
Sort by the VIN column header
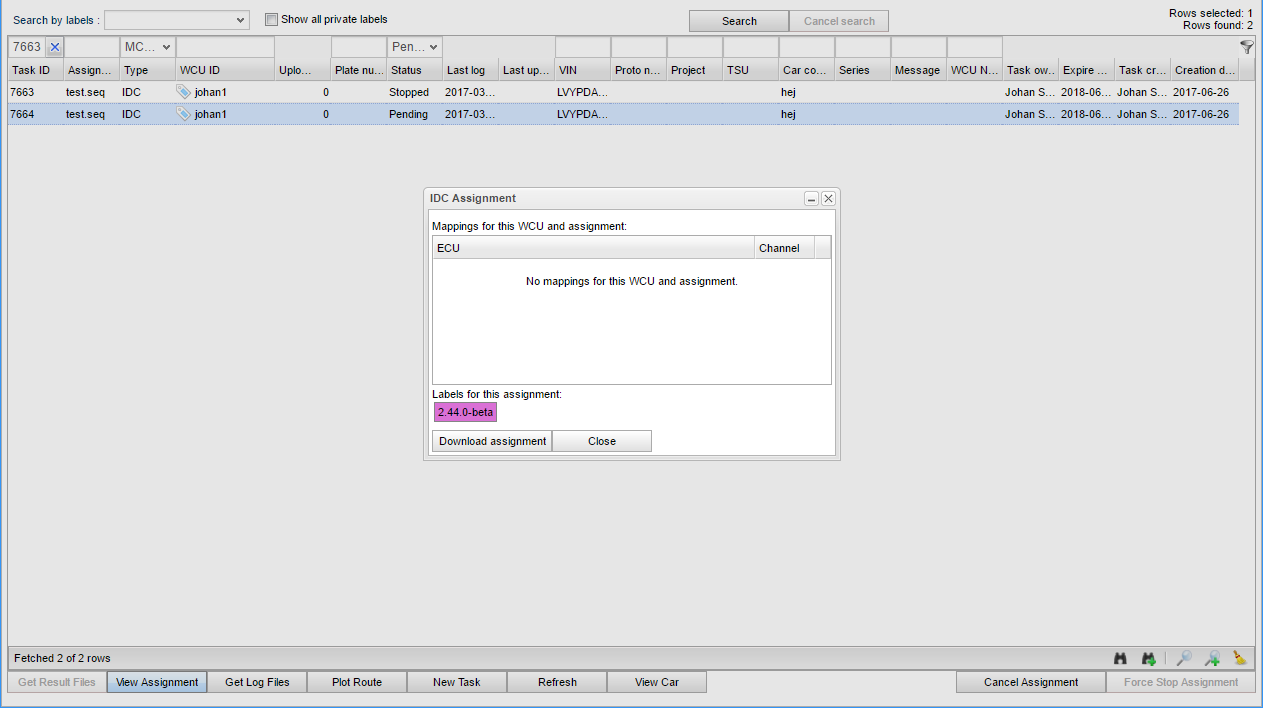click(x=581, y=70)
